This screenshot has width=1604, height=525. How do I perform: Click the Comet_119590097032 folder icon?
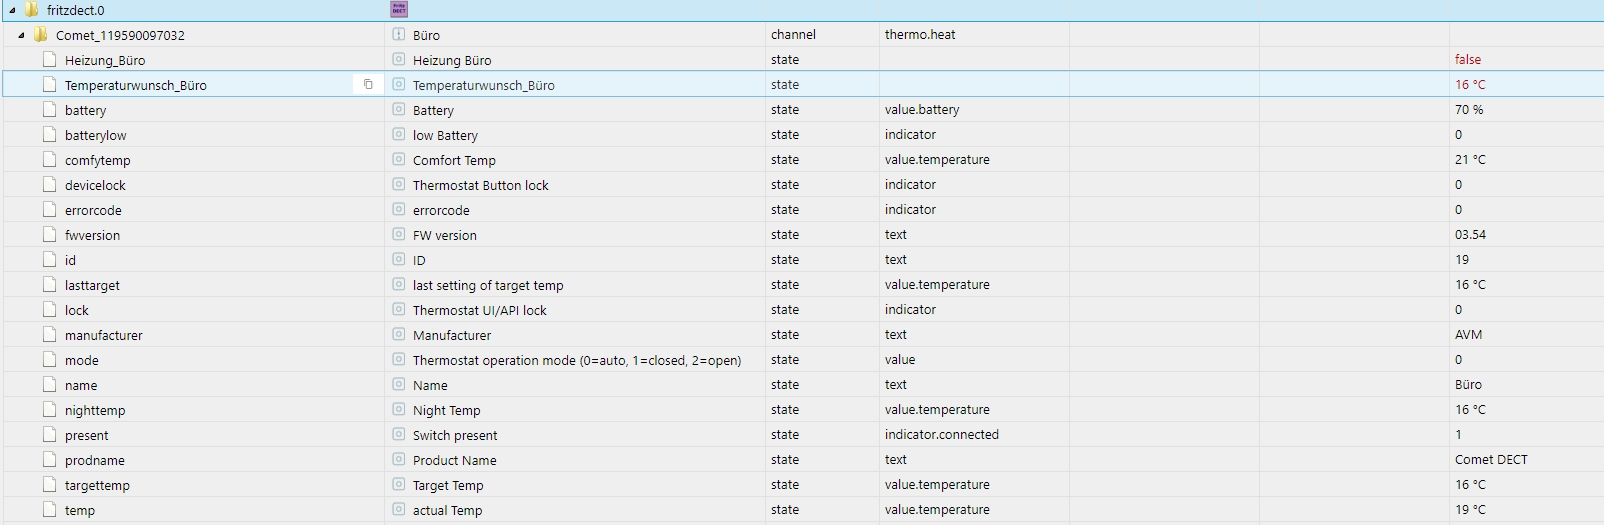[x=41, y=35]
